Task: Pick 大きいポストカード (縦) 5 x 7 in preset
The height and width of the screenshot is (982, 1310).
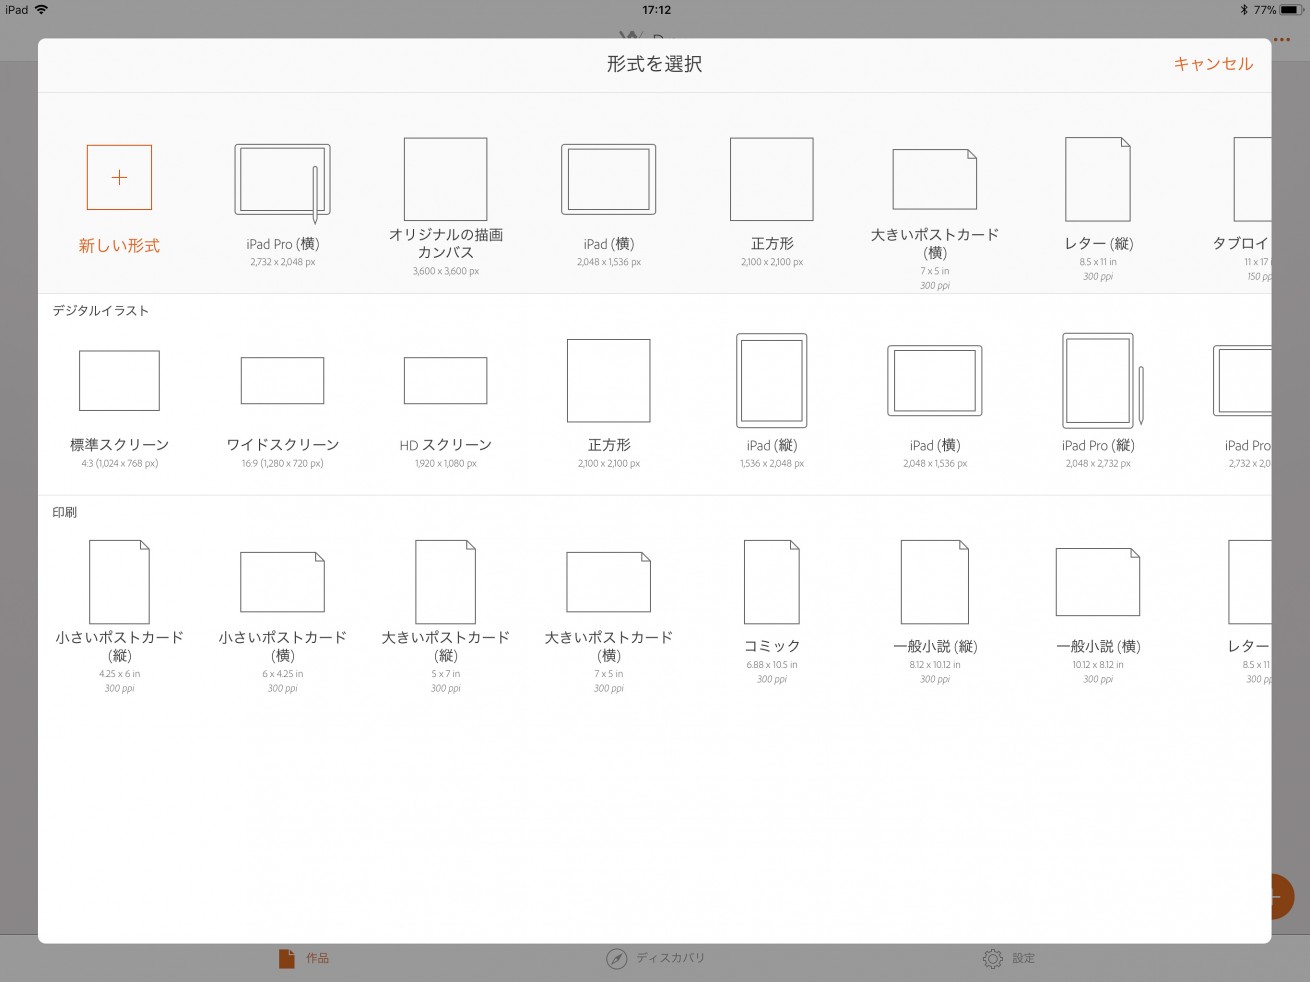Action: coord(446,617)
